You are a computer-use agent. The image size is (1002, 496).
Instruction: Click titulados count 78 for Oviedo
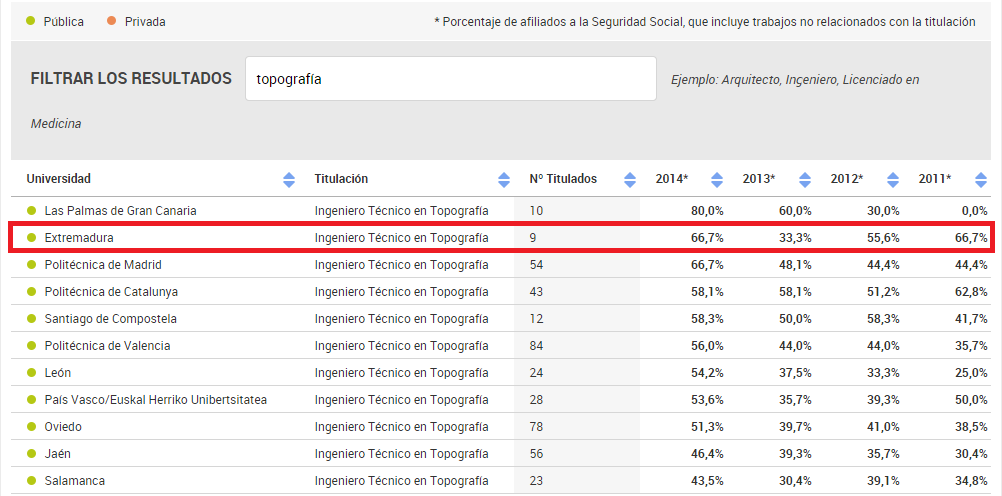tap(536, 426)
